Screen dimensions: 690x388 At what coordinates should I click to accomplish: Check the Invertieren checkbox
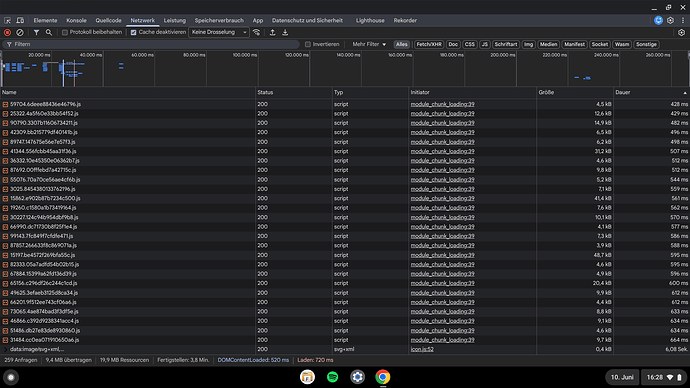[308, 44]
